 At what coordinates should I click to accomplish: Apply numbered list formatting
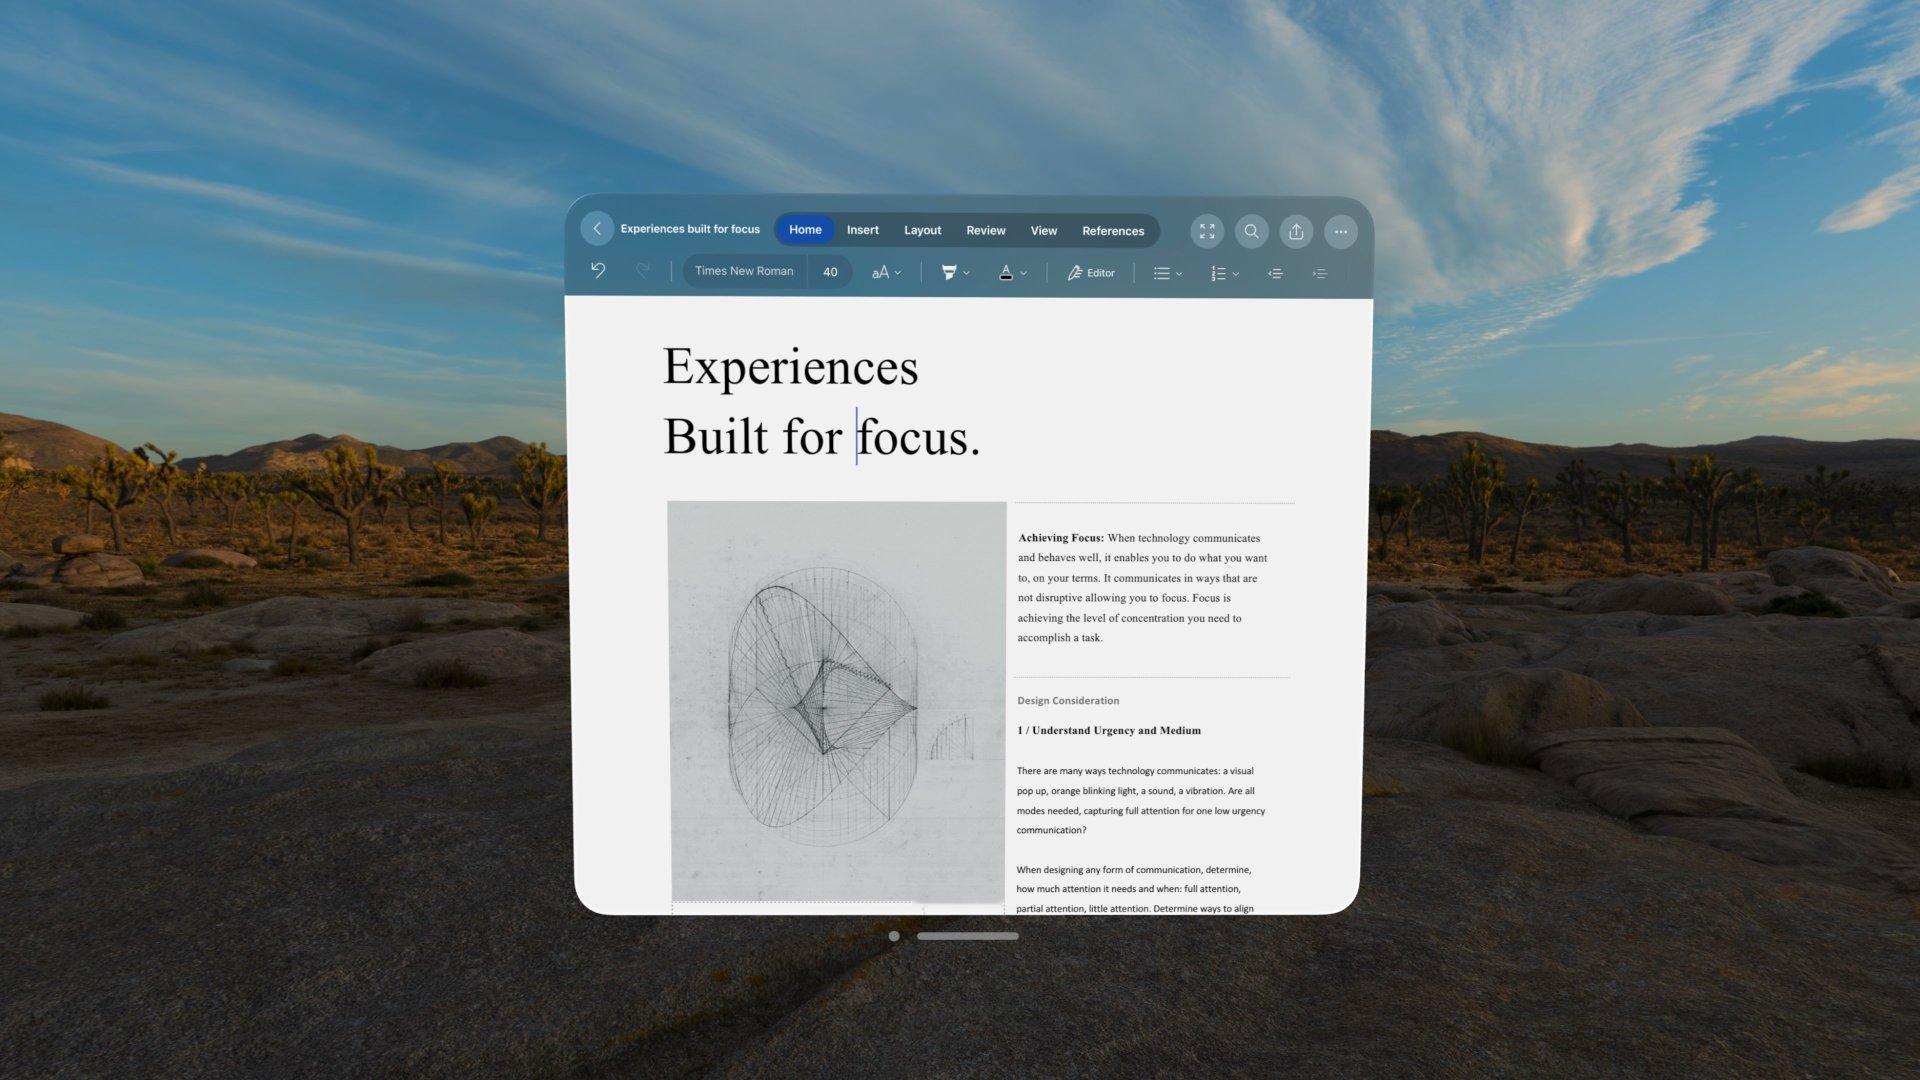click(x=1218, y=273)
